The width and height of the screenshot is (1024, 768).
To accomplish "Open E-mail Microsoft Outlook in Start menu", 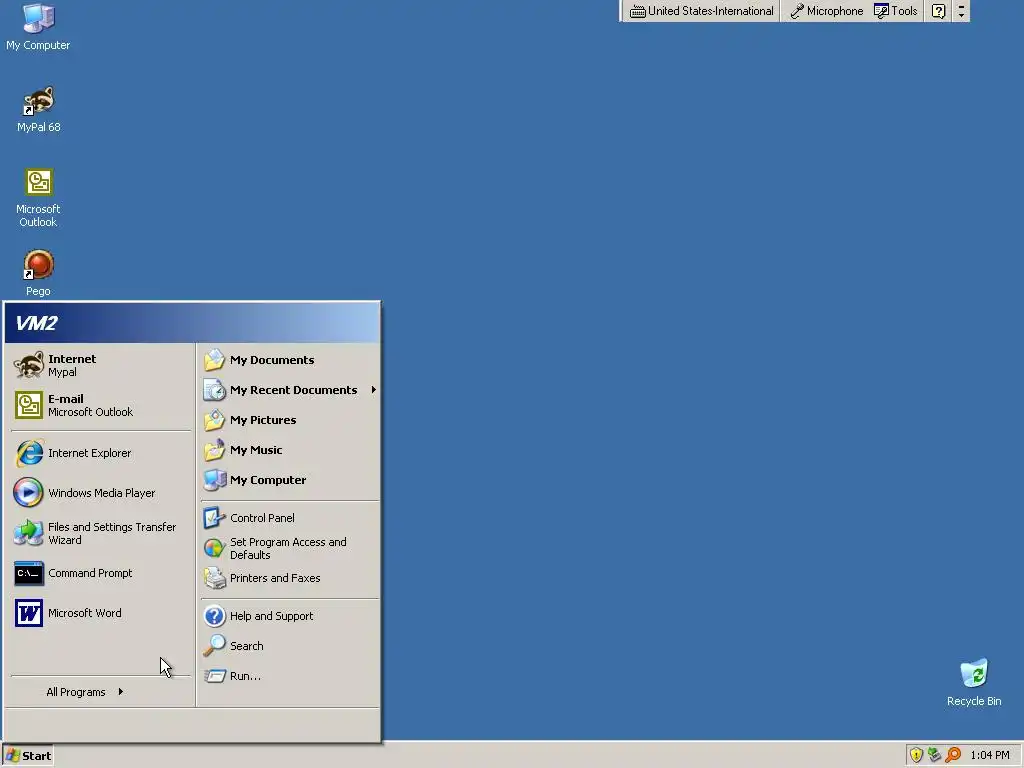I will coord(101,405).
